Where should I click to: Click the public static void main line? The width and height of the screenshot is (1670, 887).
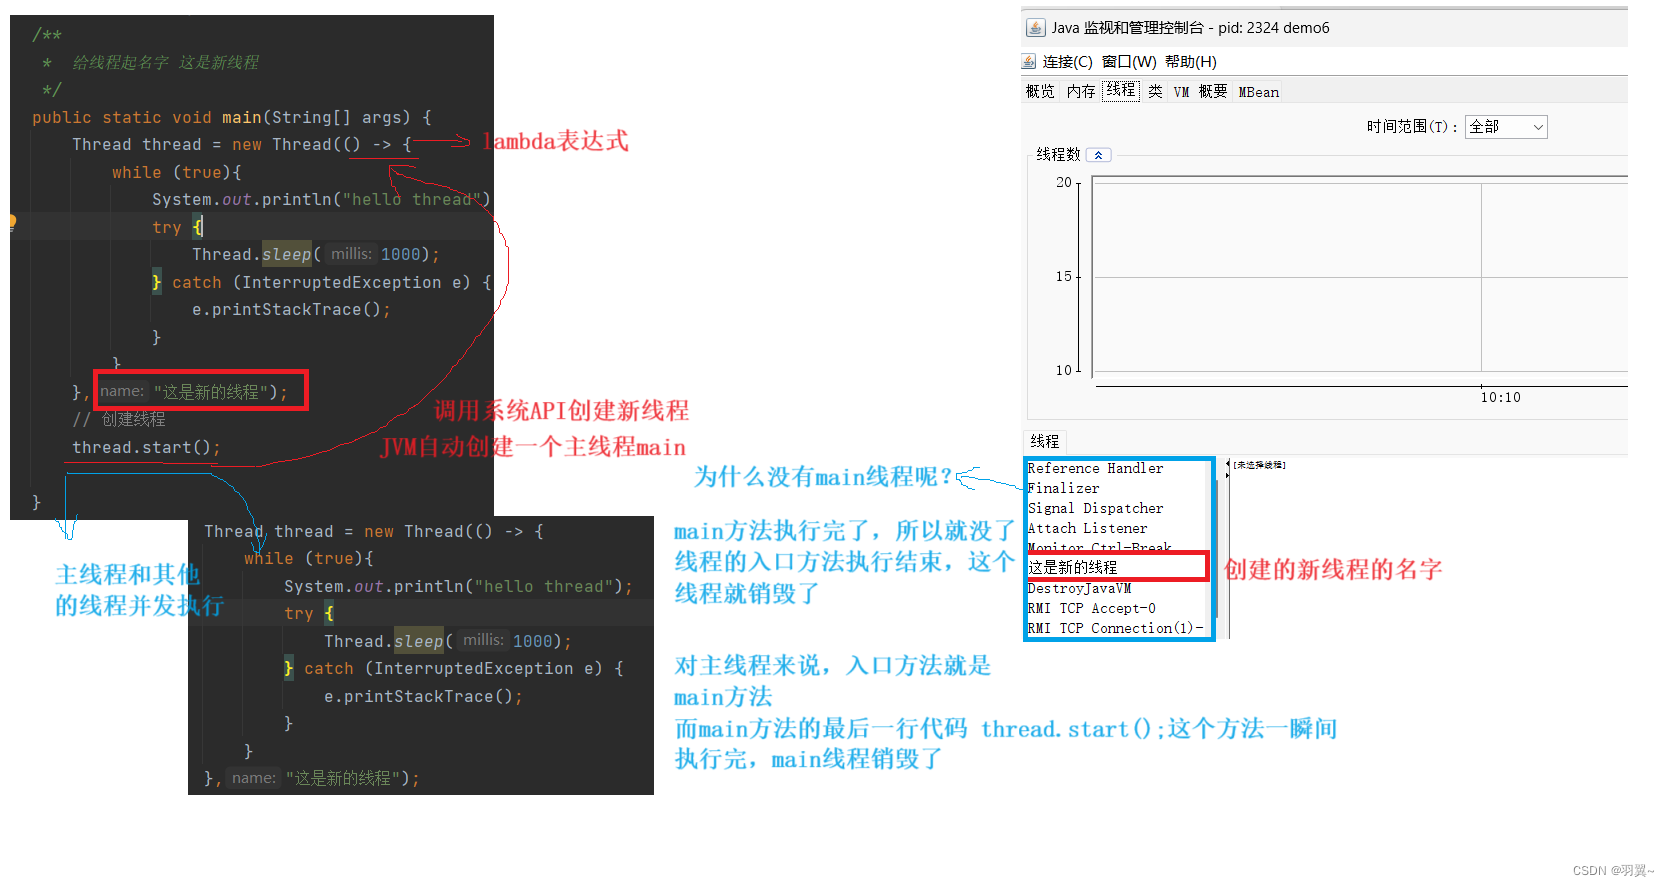[232, 117]
